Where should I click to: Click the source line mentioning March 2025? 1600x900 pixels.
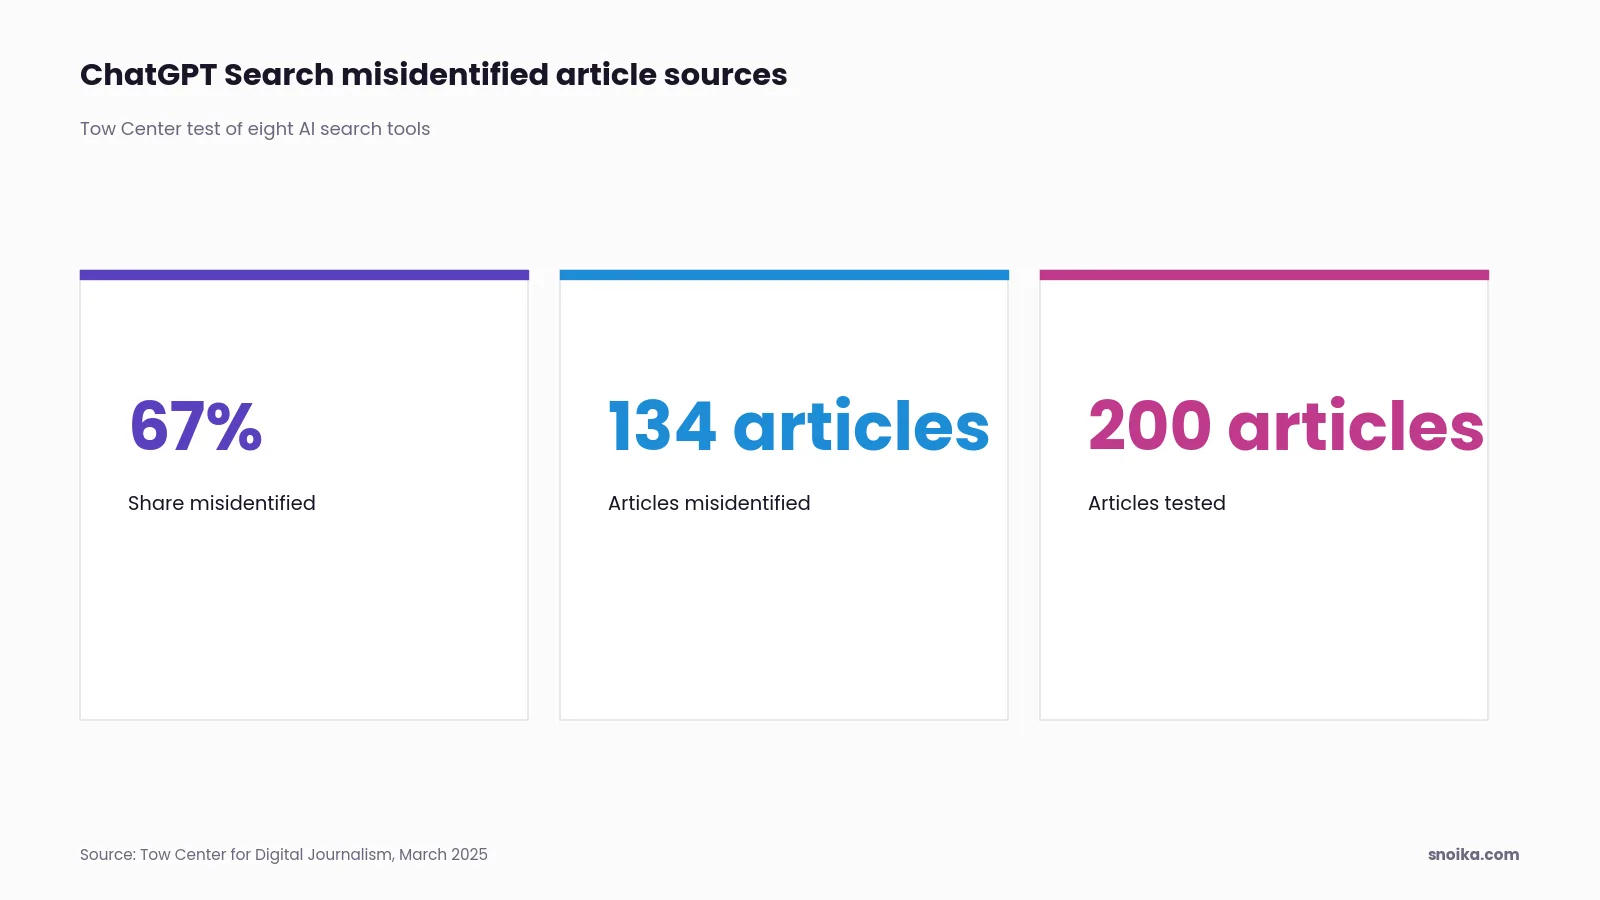[x=284, y=855]
